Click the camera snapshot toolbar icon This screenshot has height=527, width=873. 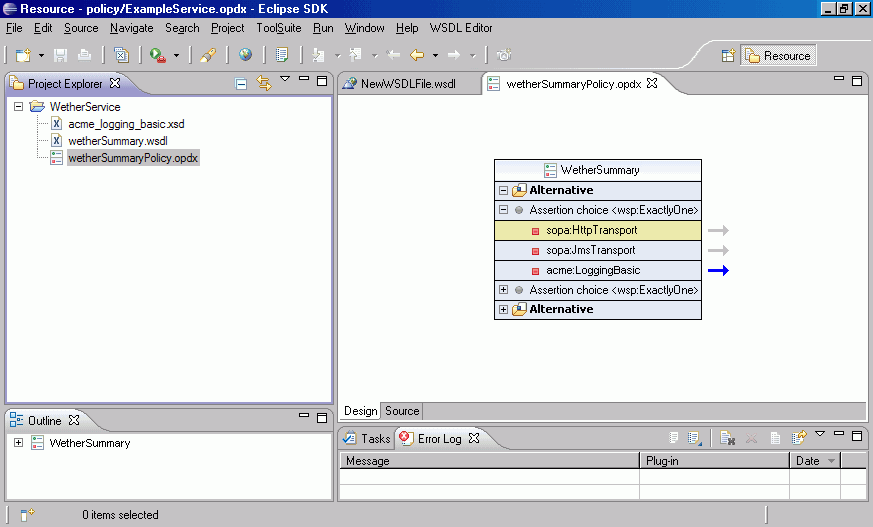tap(504, 55)
